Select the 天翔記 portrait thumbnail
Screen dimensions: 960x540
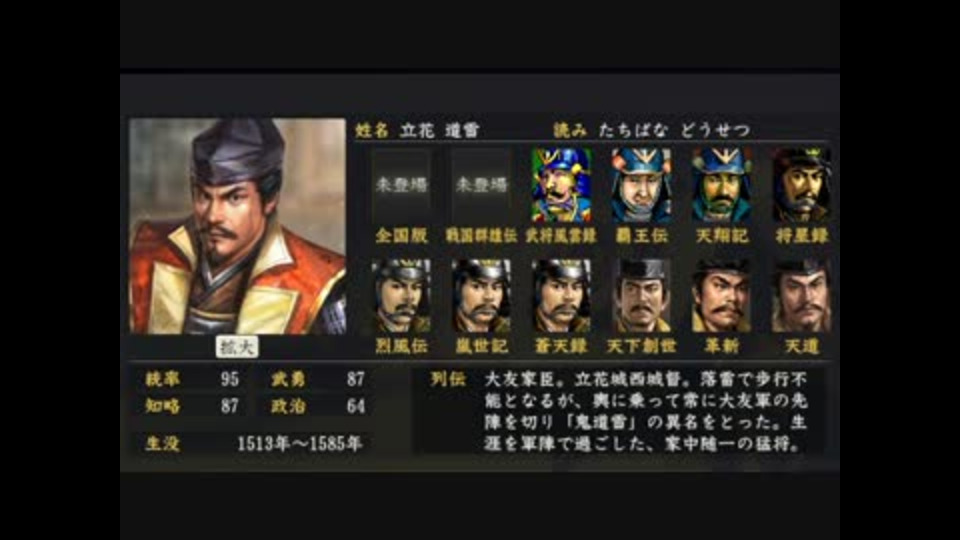tap(721, 185)
